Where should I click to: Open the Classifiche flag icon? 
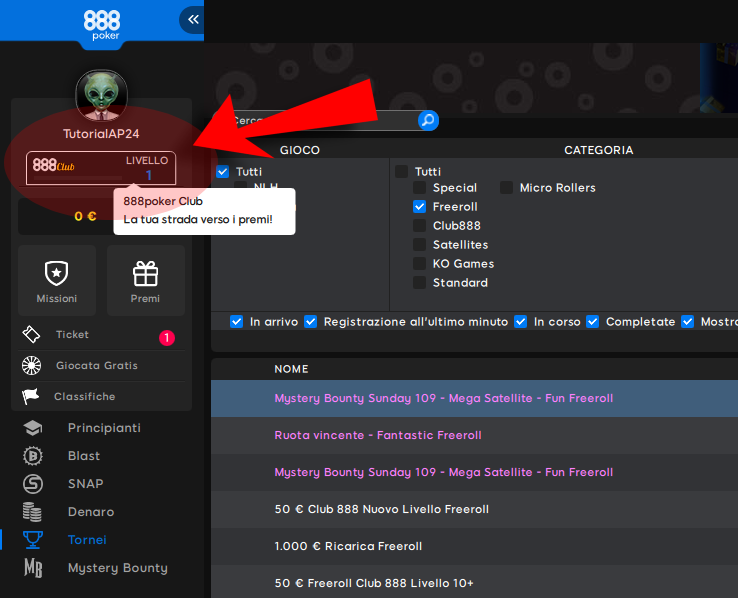[31, 396]
